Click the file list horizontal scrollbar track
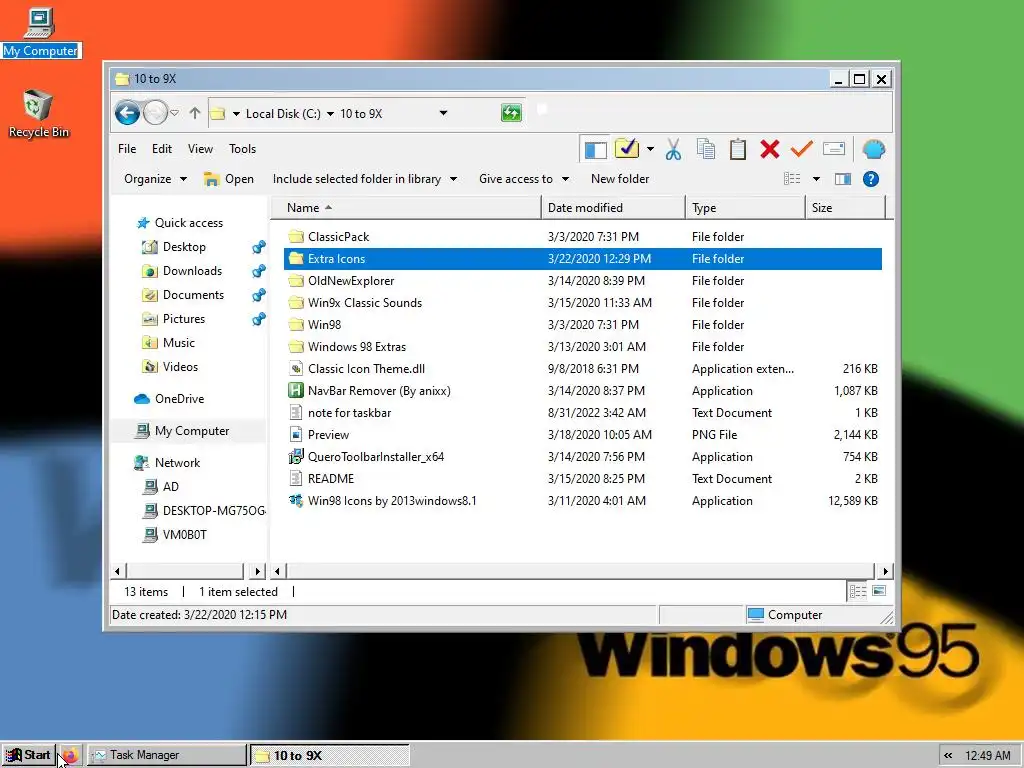The width and height of the screenshot is (1024, 768). [580, 571]
